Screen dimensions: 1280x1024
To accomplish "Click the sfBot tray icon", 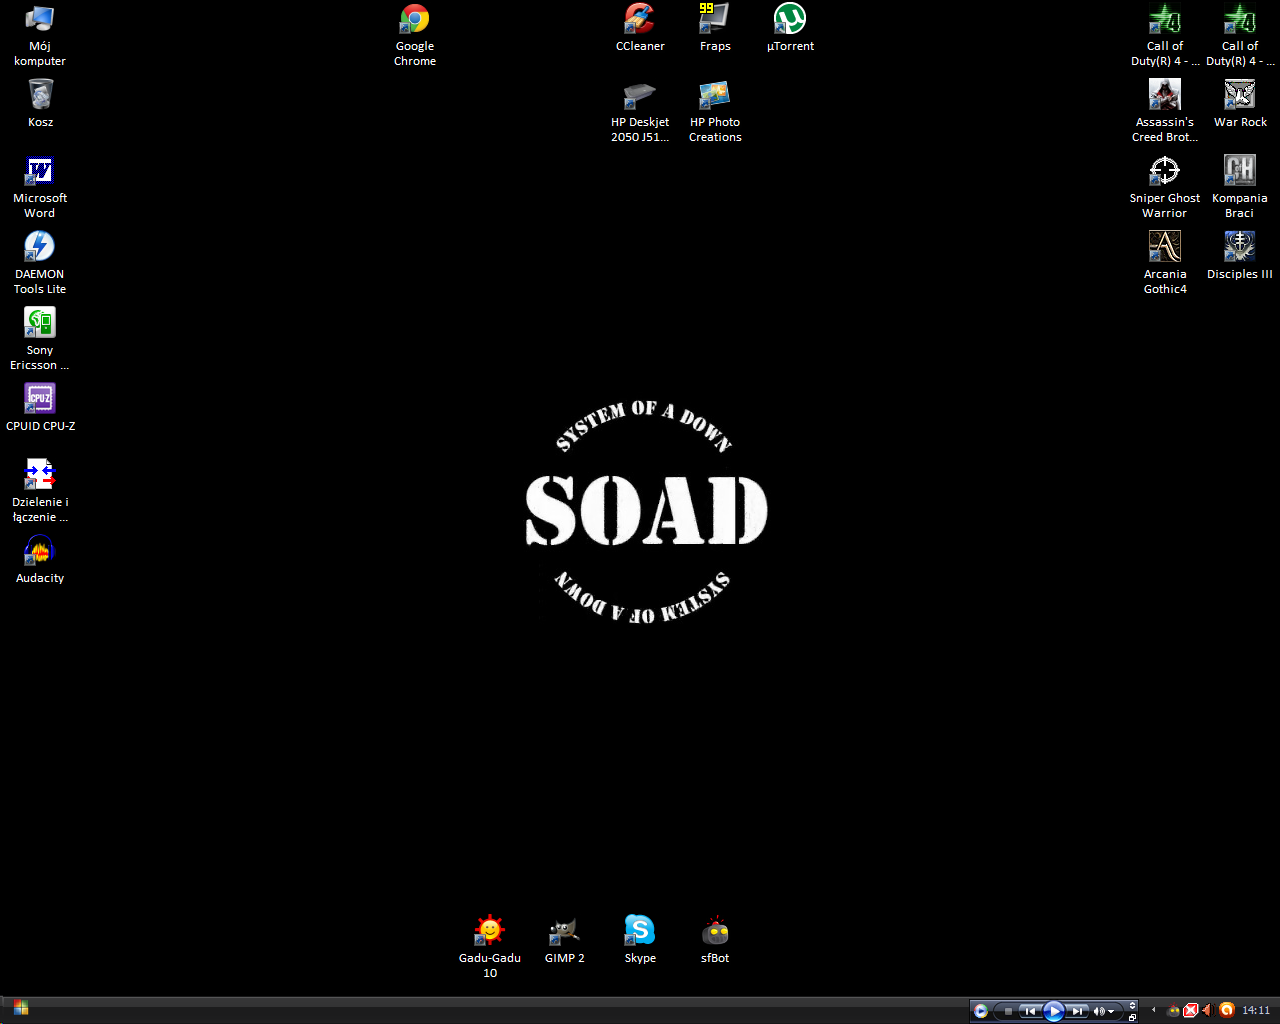I will (x=1173, y=1010).
